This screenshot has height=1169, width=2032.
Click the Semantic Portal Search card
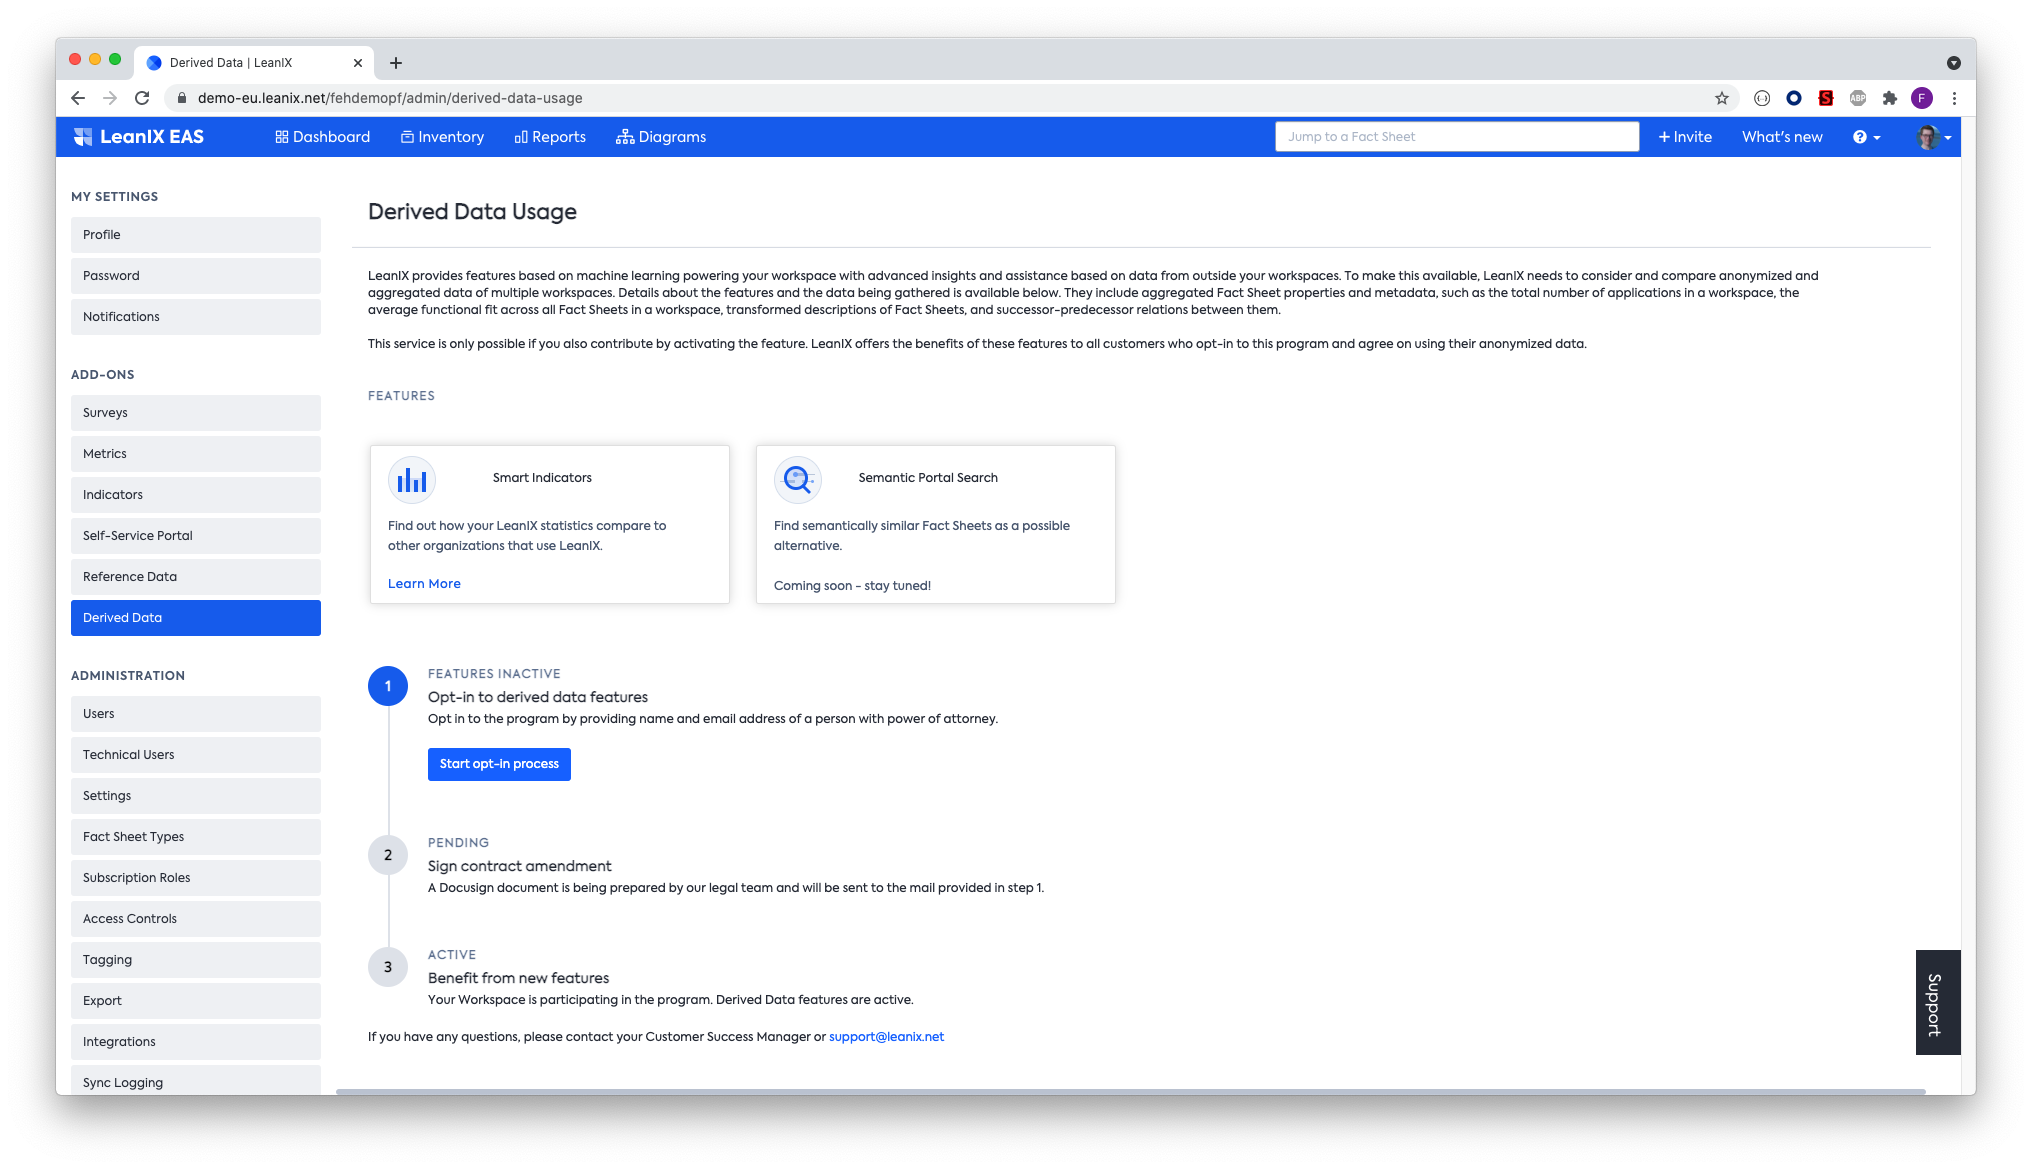point(935,524)
